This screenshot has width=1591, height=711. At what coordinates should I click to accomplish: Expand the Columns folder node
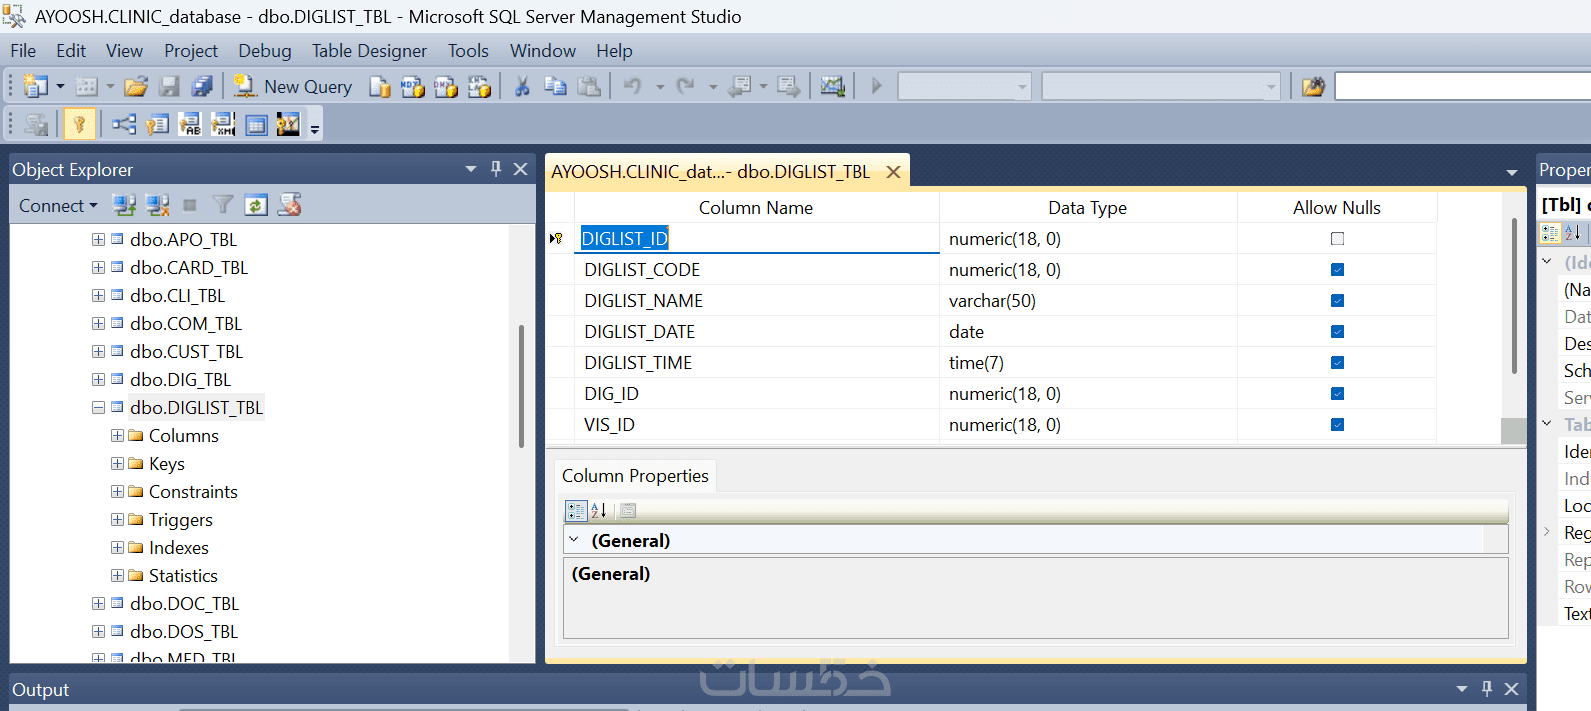click(117, 436)
